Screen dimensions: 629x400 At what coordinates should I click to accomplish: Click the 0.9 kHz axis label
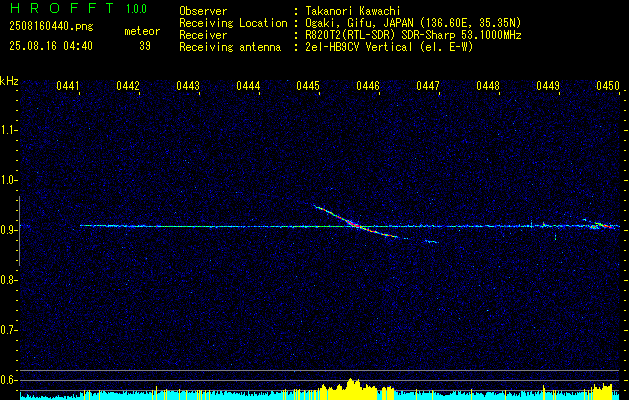point(8,230)
